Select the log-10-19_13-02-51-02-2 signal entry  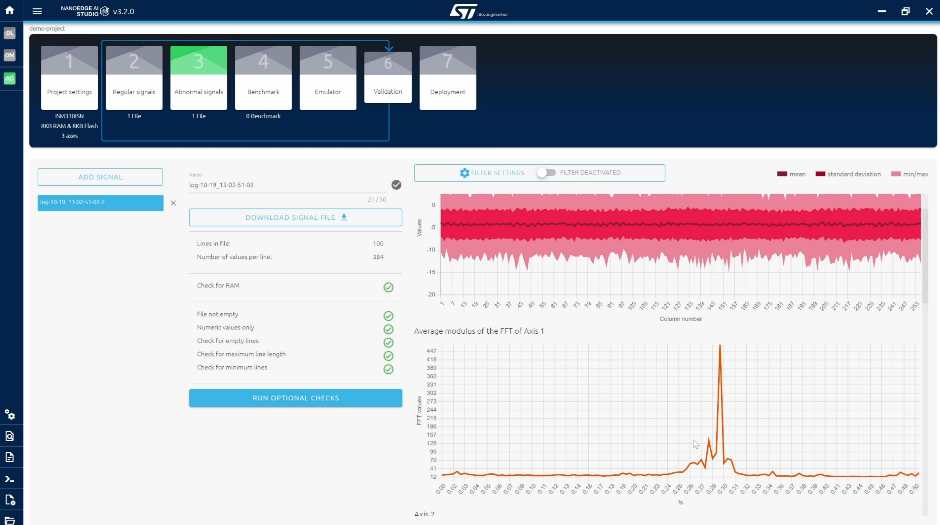[100, 203]
